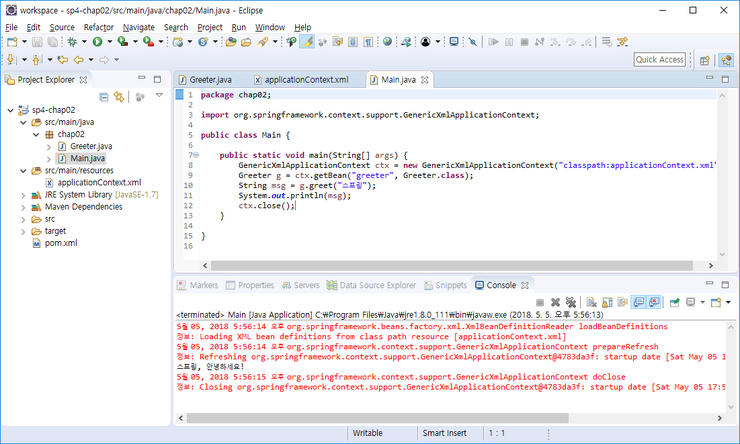
Task: Open Project Explorer View Menu dropdown
Action: point(158,96)
